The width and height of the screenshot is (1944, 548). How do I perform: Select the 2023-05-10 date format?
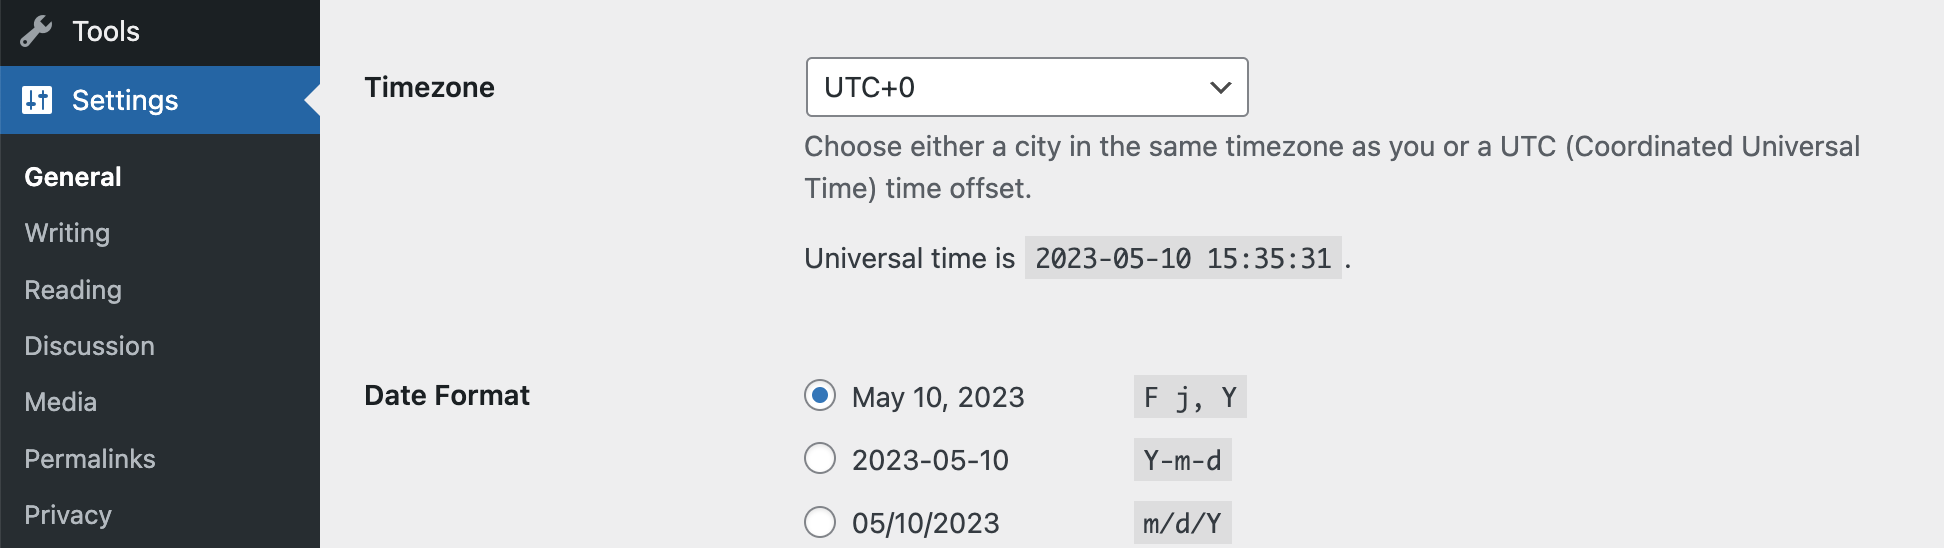820,459
